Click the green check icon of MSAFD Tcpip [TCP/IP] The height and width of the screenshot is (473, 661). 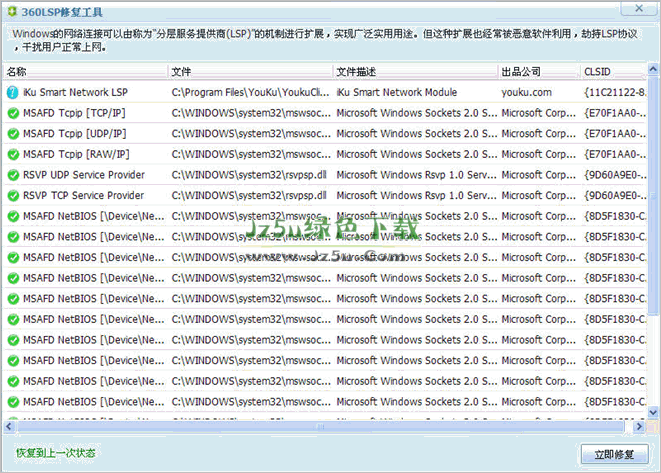(x=13, y=113)
